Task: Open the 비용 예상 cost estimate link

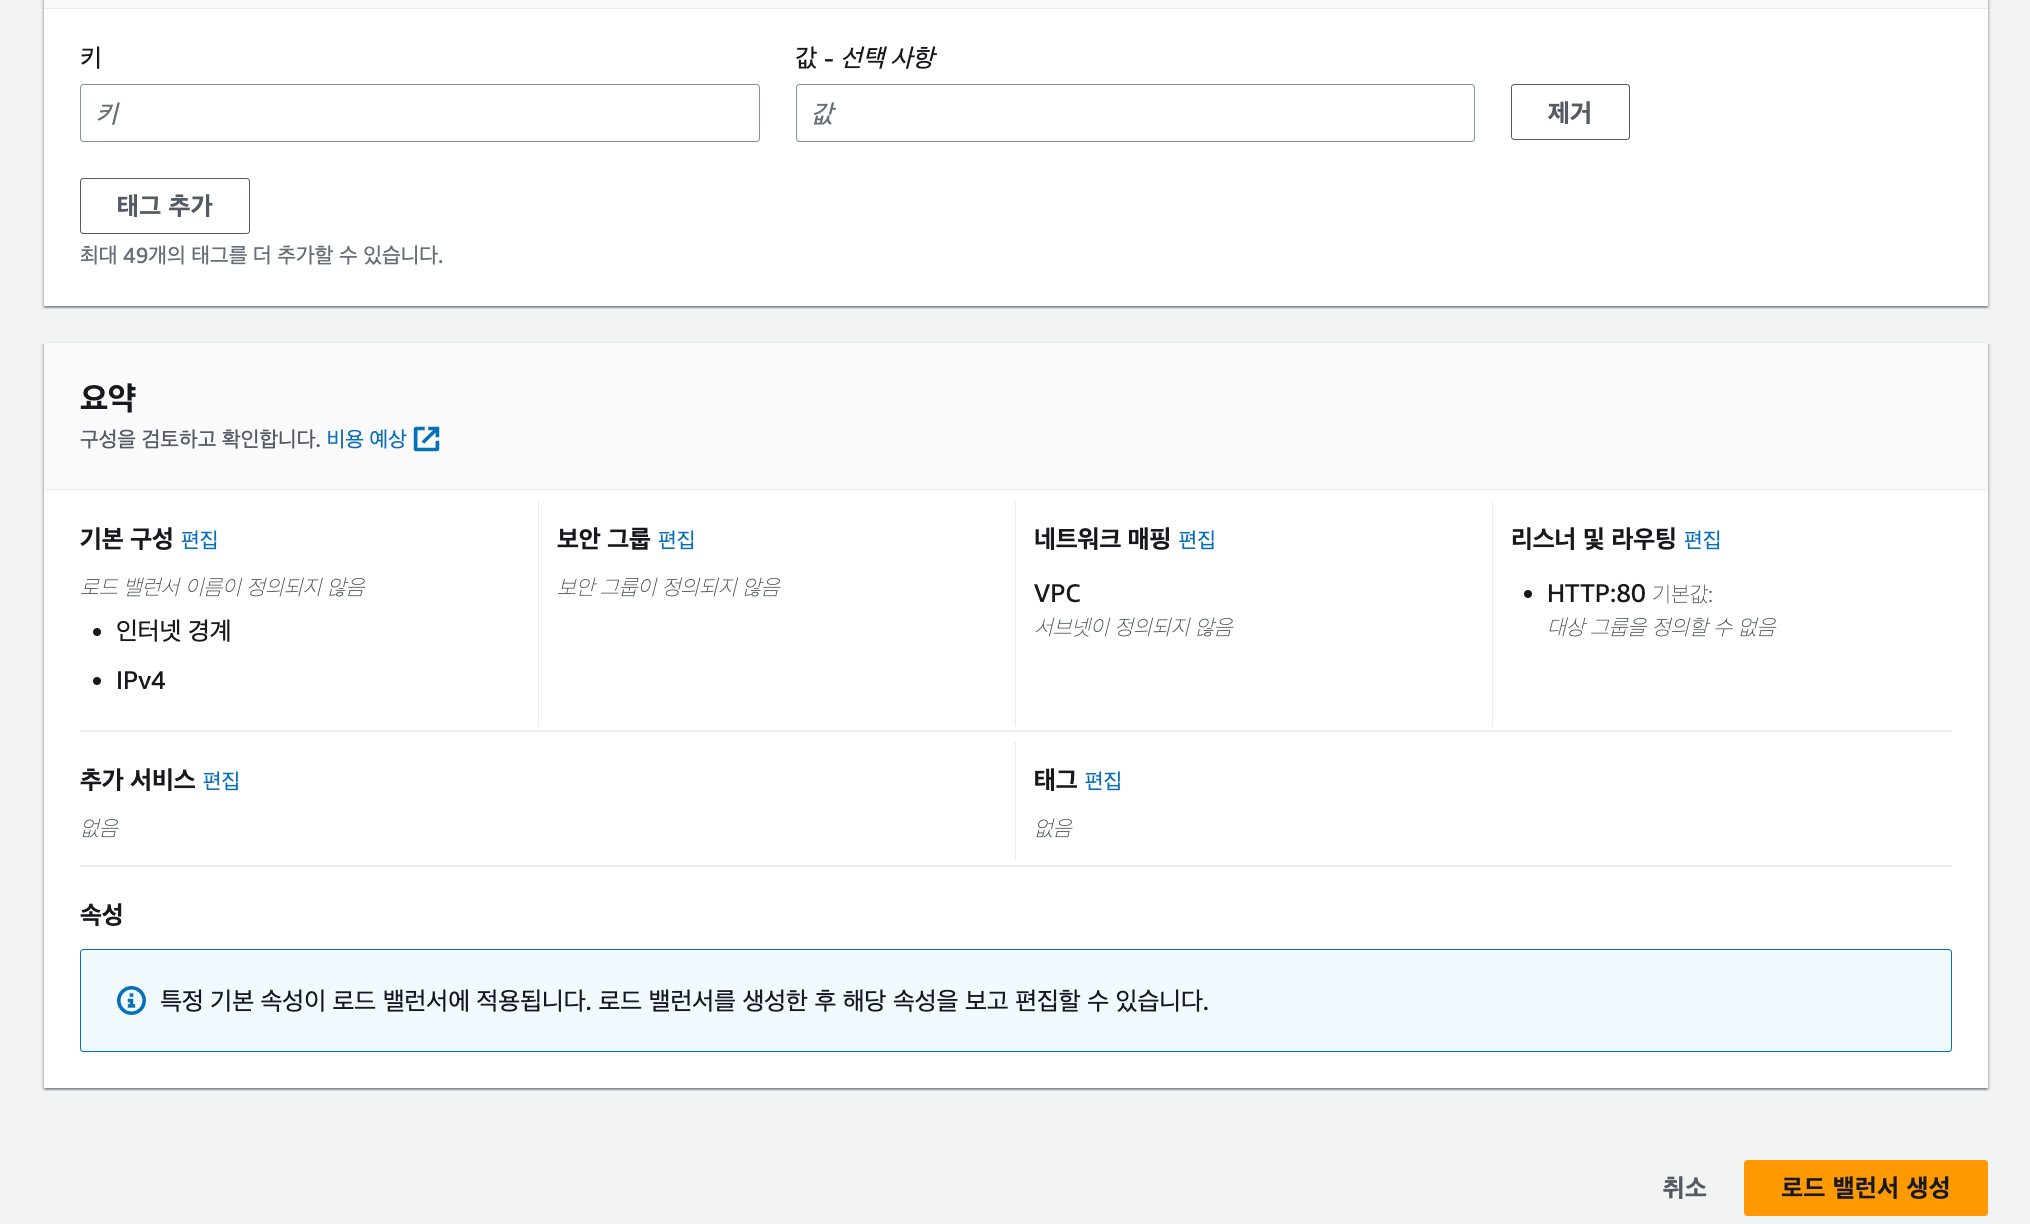Action: pyautogui.click(x=367, y=438)
